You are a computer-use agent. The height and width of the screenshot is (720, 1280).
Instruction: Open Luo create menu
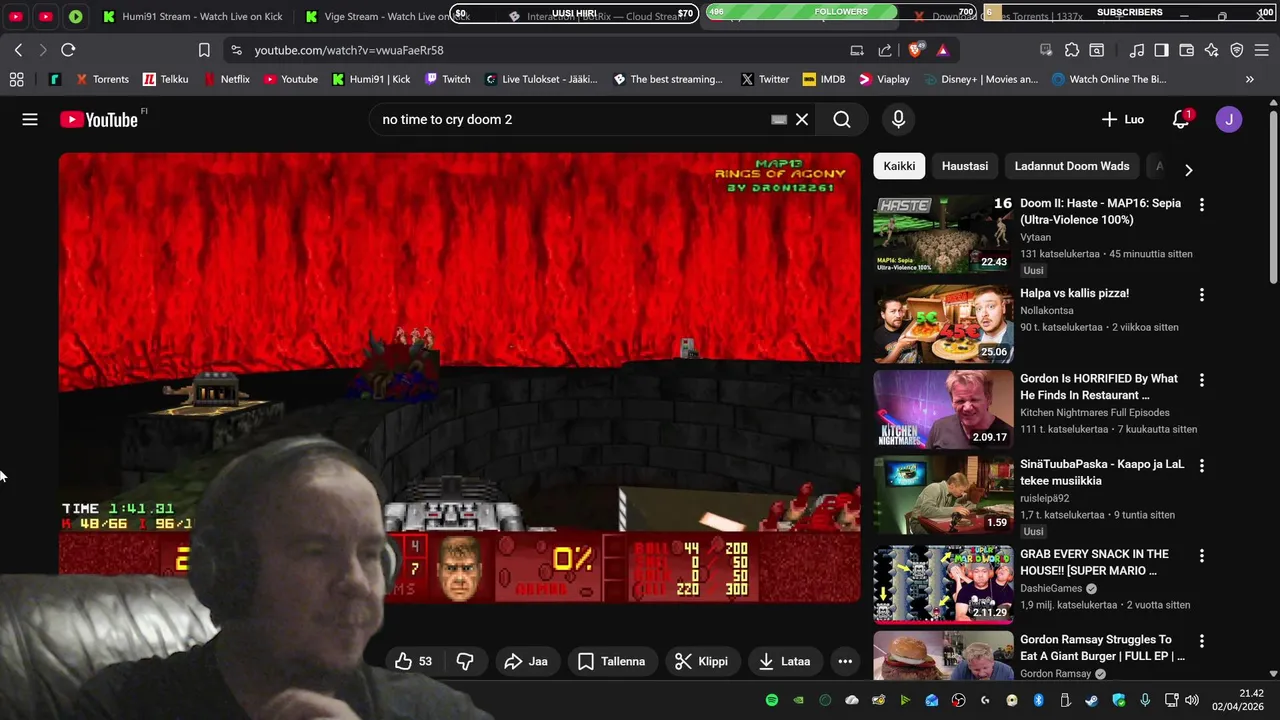[1123, 119]
